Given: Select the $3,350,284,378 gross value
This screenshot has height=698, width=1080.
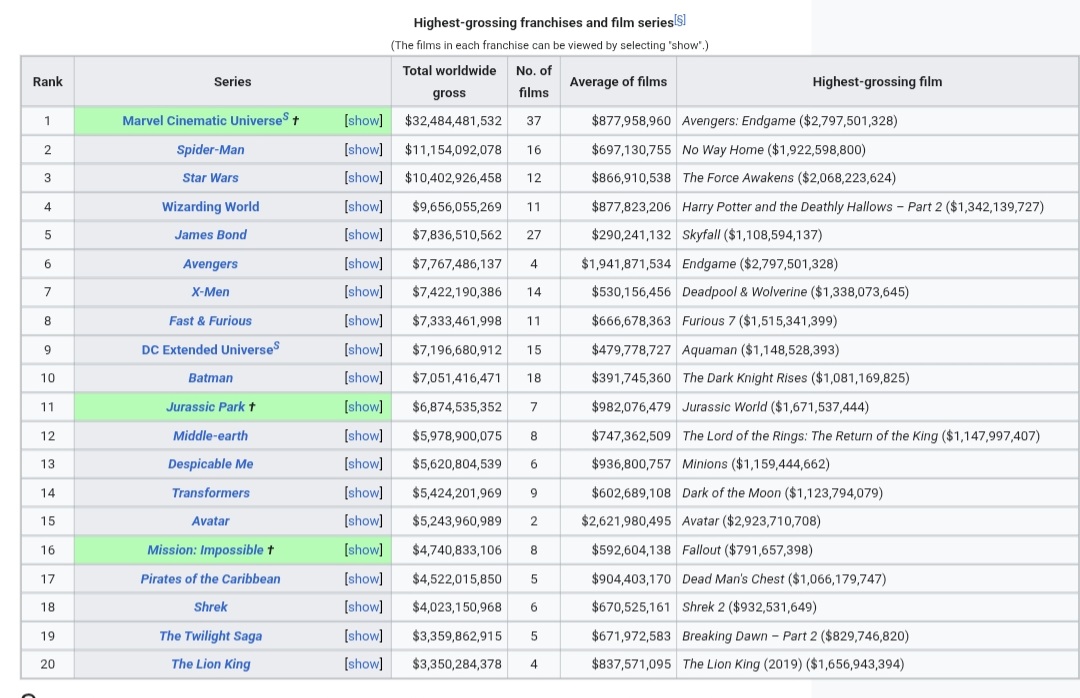Looking at the screenshot, I should pos(457,665).
